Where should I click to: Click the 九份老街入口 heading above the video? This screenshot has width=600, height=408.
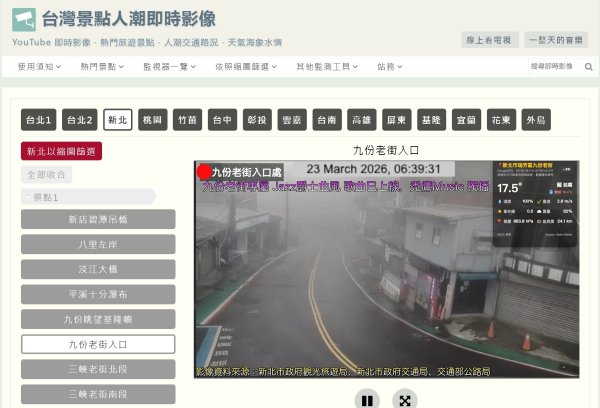pyautogui.click(x=386, y=150)
